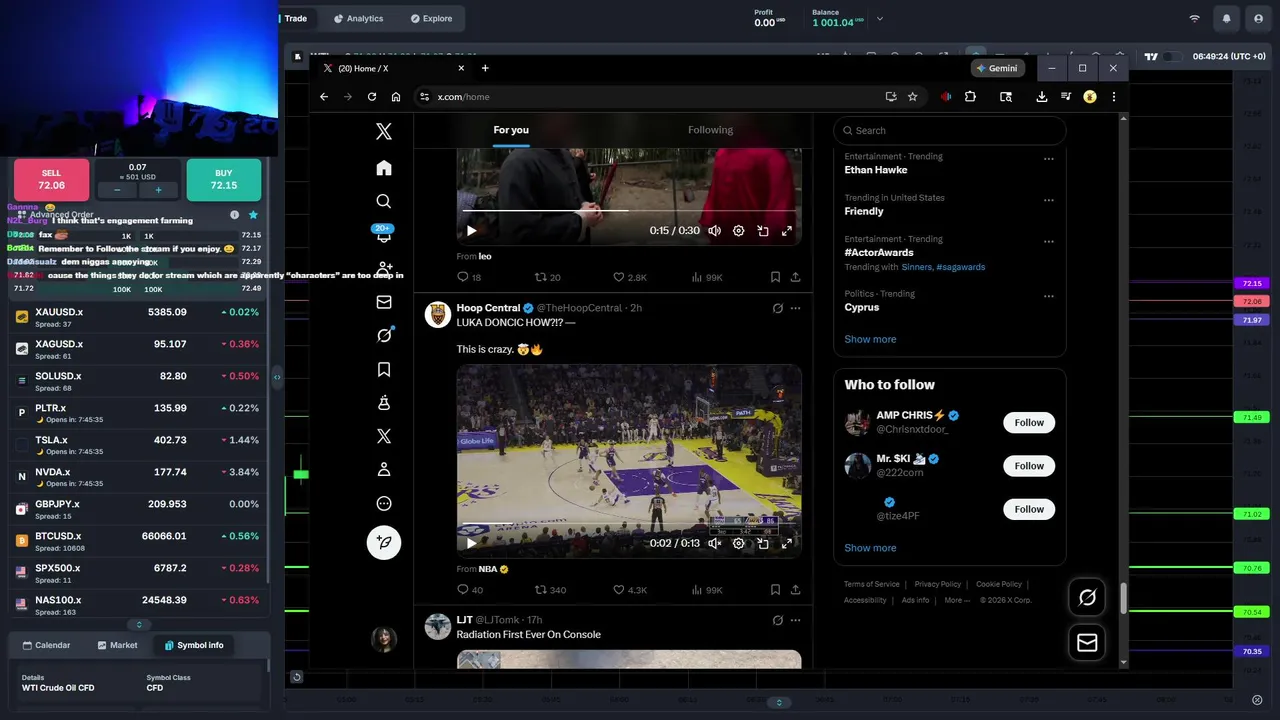The image size is (1280, 720).
Task: Open Bookmarks icon in X sidebar
Action: (384, 369)
